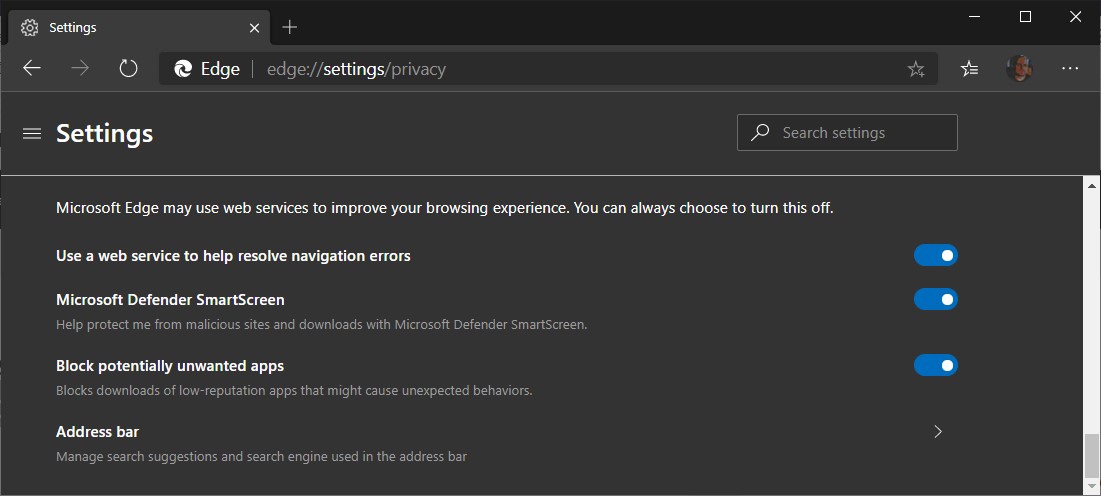This screenshot has width=1101, height=496.
Task: Click the Settings page heading
Action: tap(105, 133)
